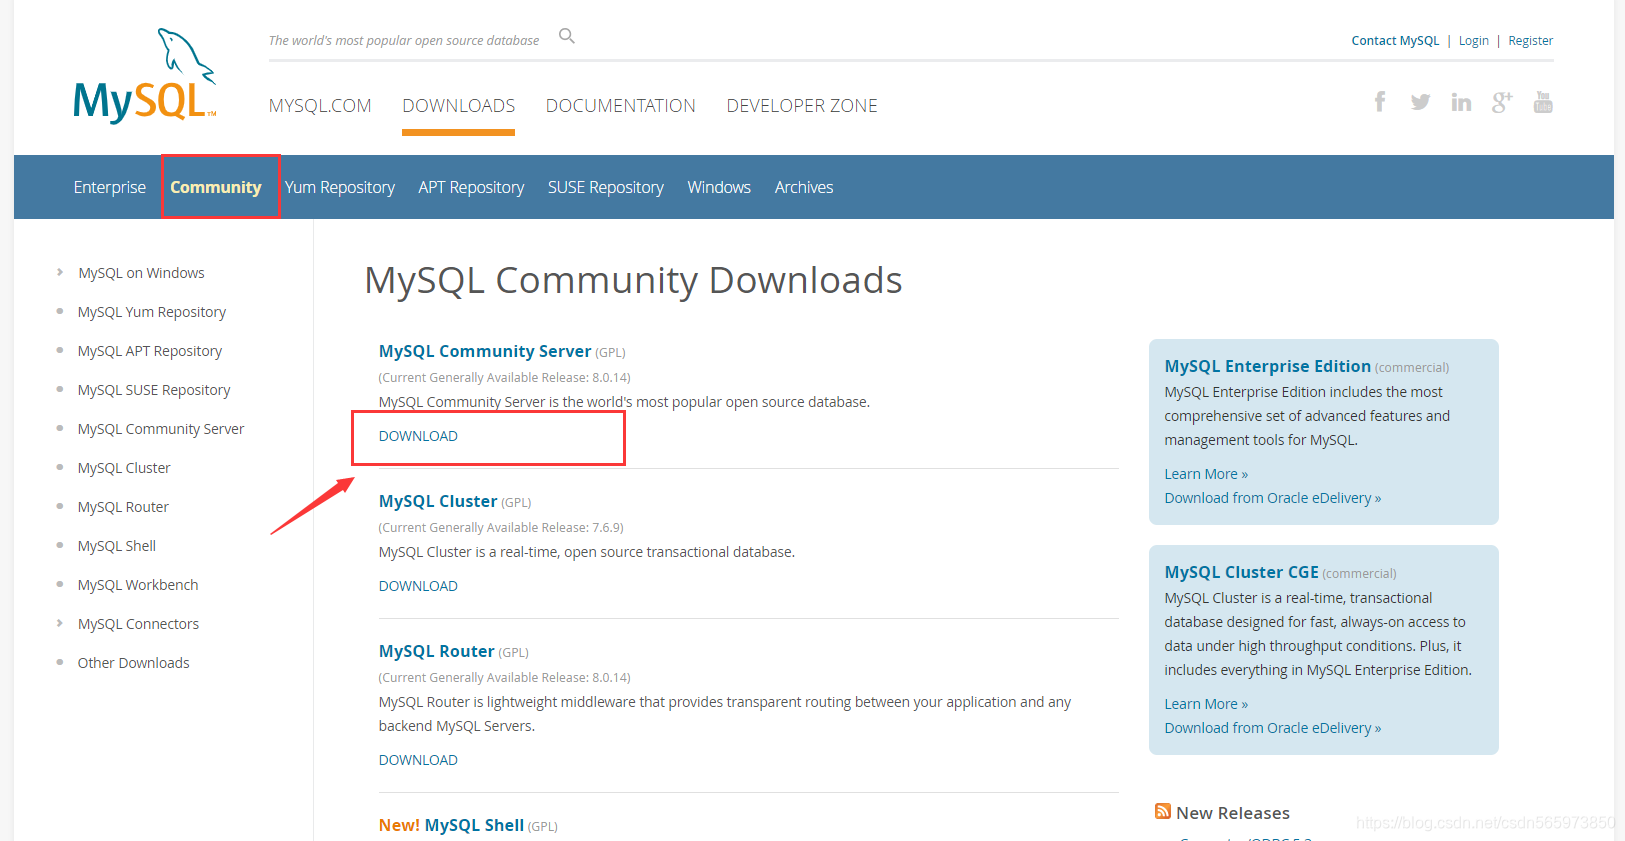Viewport: 1625px width, 841px height.
Task: Click the Community Server release 8.0.14 text
Action: click(504, 378)
